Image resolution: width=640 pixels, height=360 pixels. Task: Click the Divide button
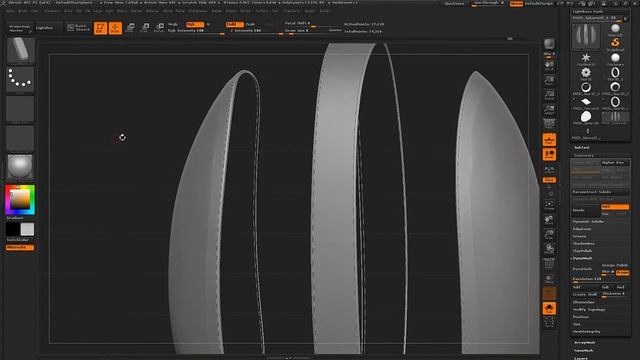[x=586, y=210]
